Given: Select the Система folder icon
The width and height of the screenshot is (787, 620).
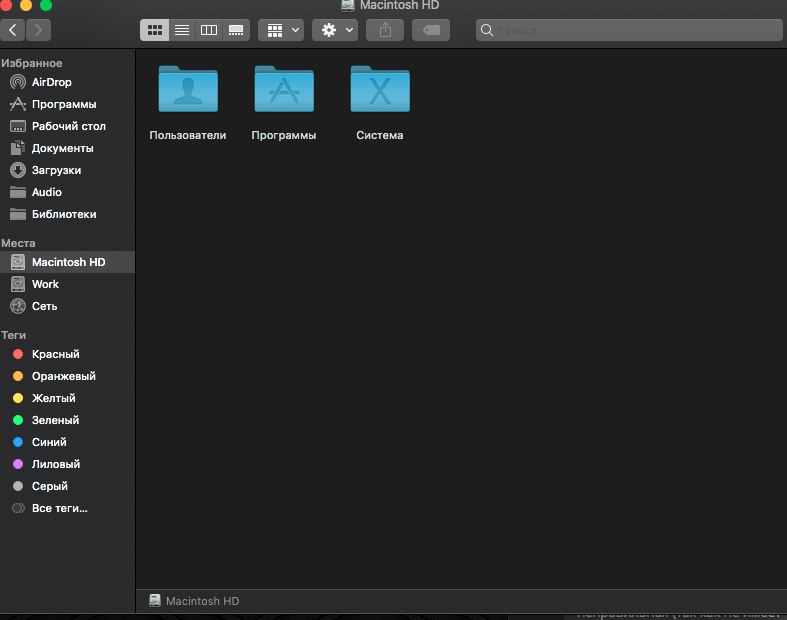Looking at the screenshot, I should click(380, 89).
